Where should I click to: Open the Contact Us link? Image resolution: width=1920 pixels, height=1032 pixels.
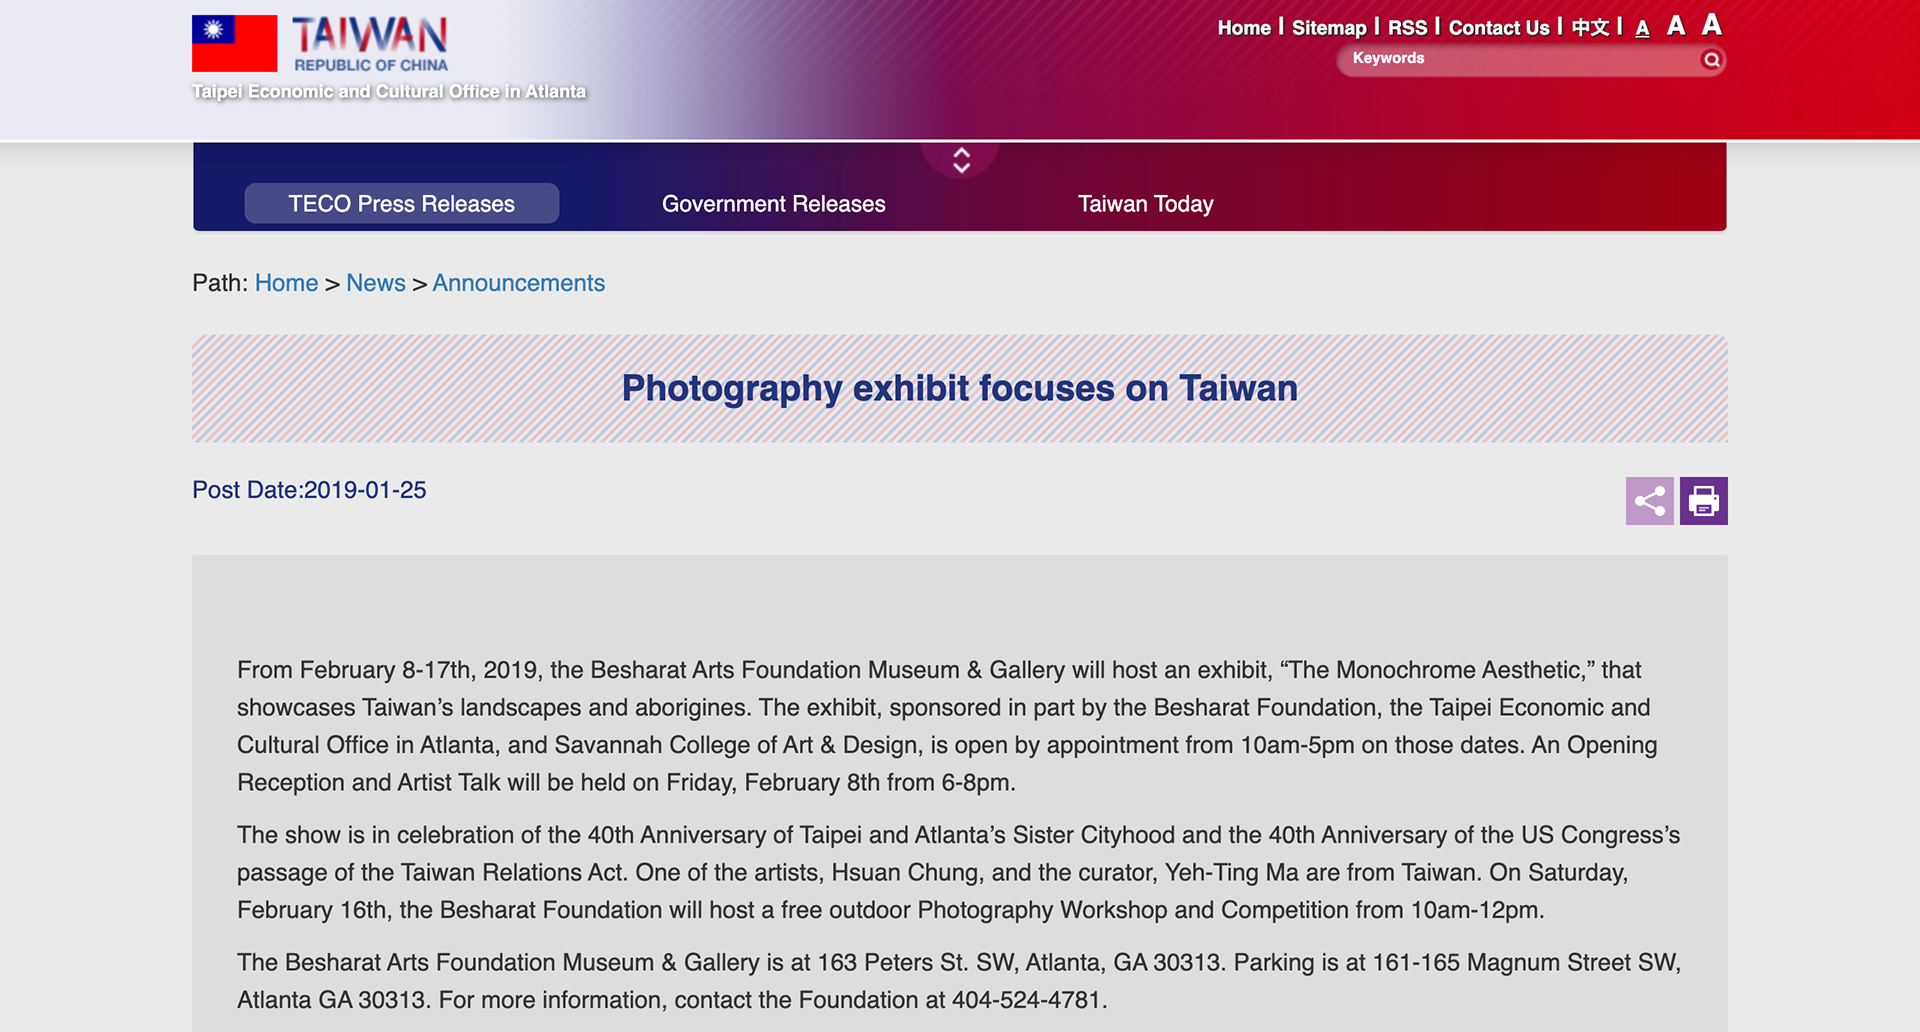click(1499, 28)
